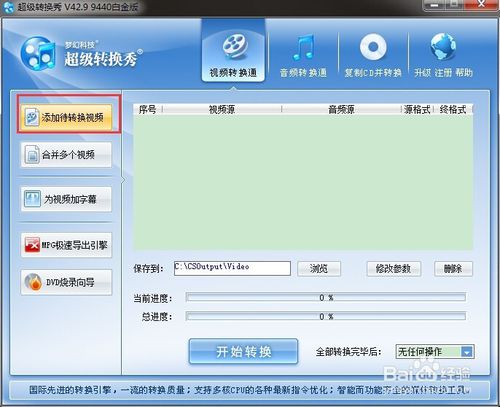Click the 总进度 progress bar

[326, 316]
